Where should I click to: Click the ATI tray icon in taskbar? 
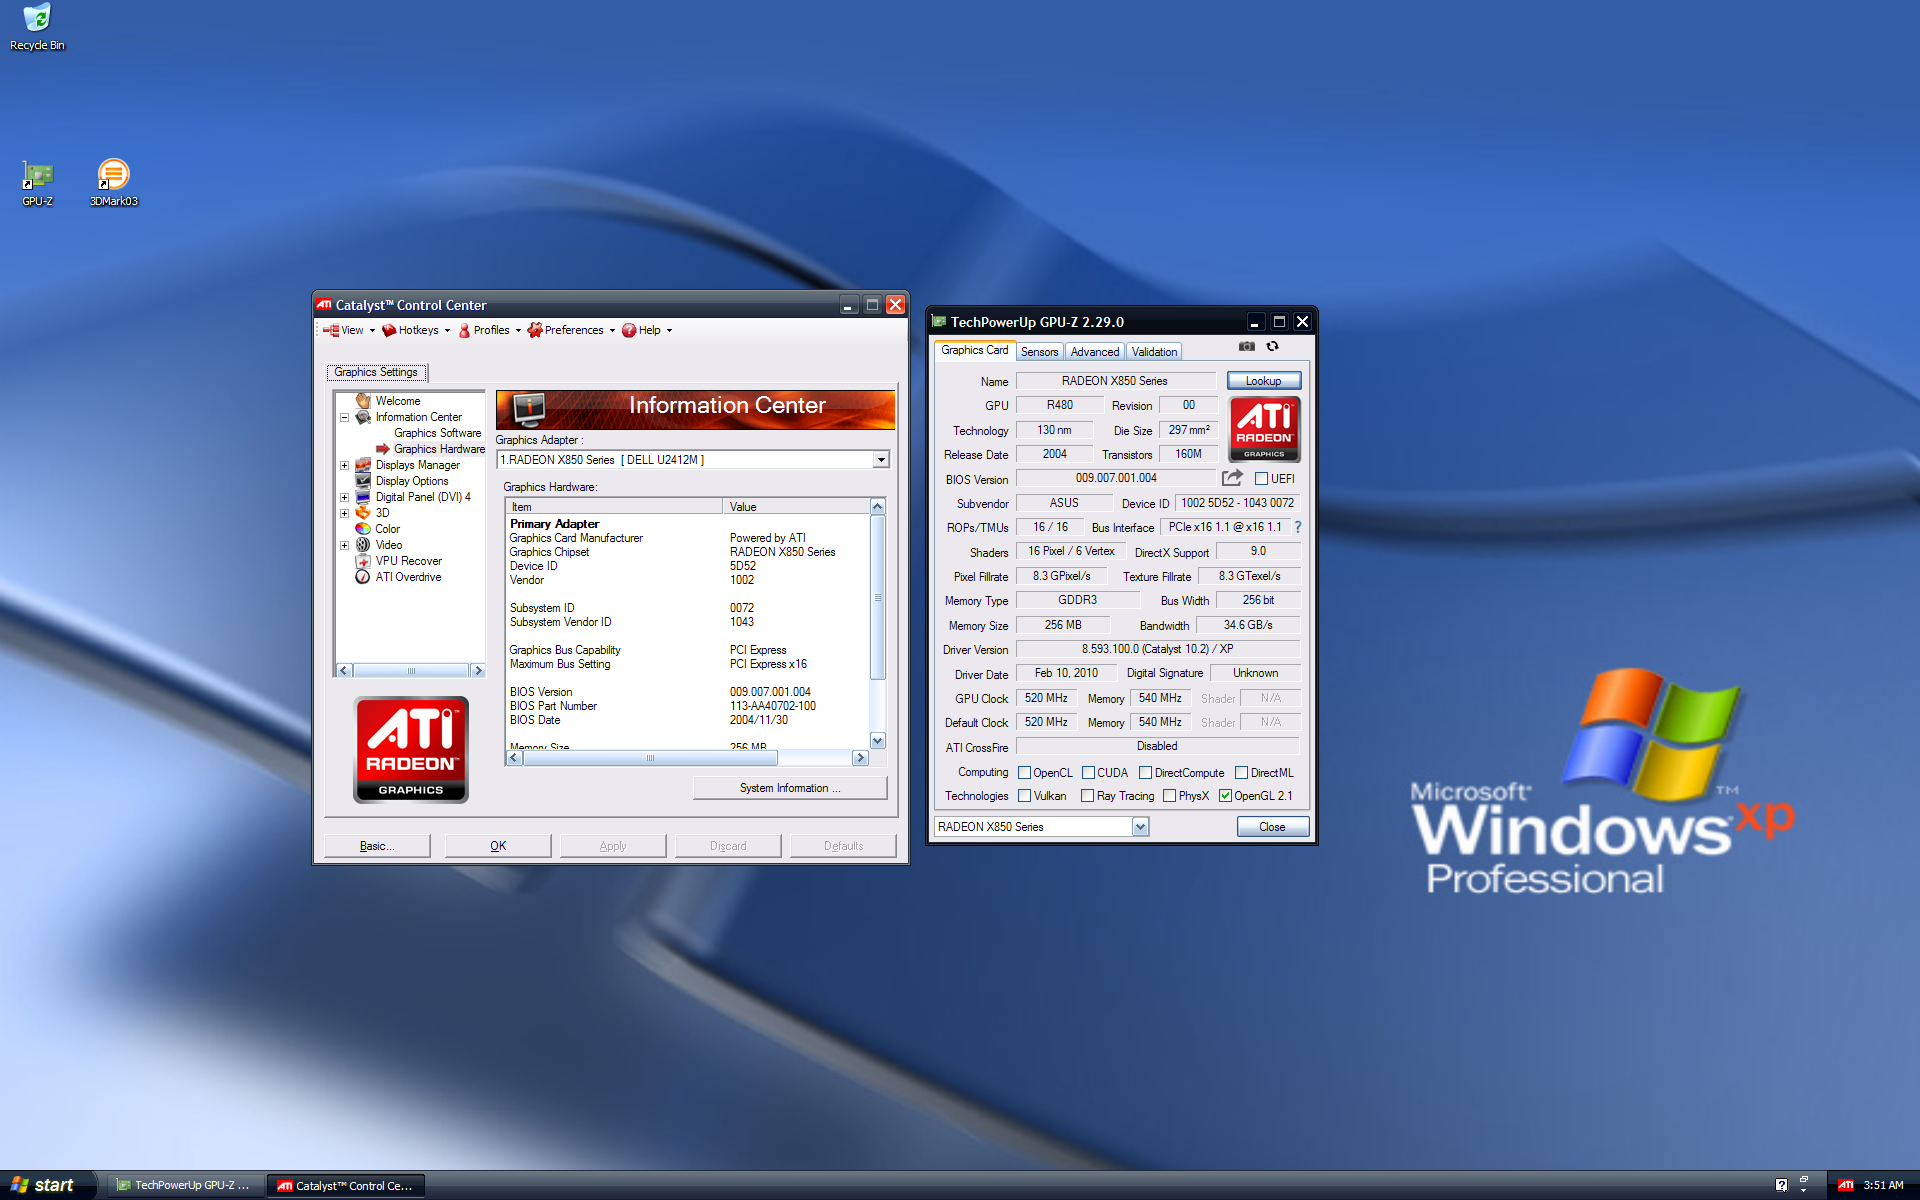[1845, 1185]
